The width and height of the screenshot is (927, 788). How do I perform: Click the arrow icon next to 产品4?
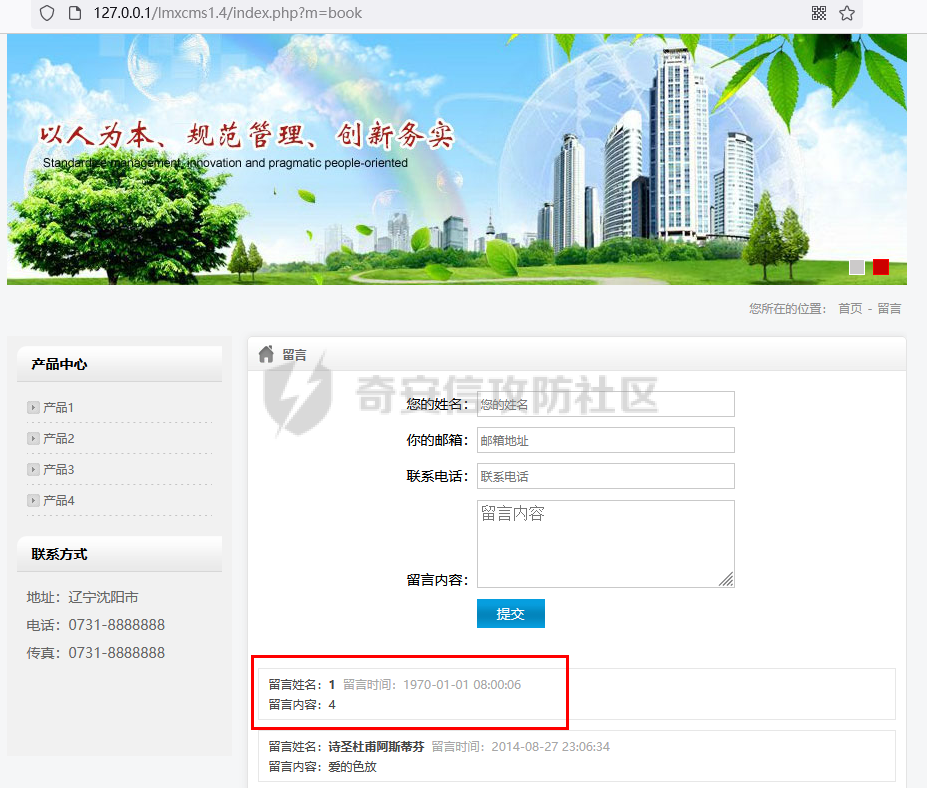coord(33,500)
